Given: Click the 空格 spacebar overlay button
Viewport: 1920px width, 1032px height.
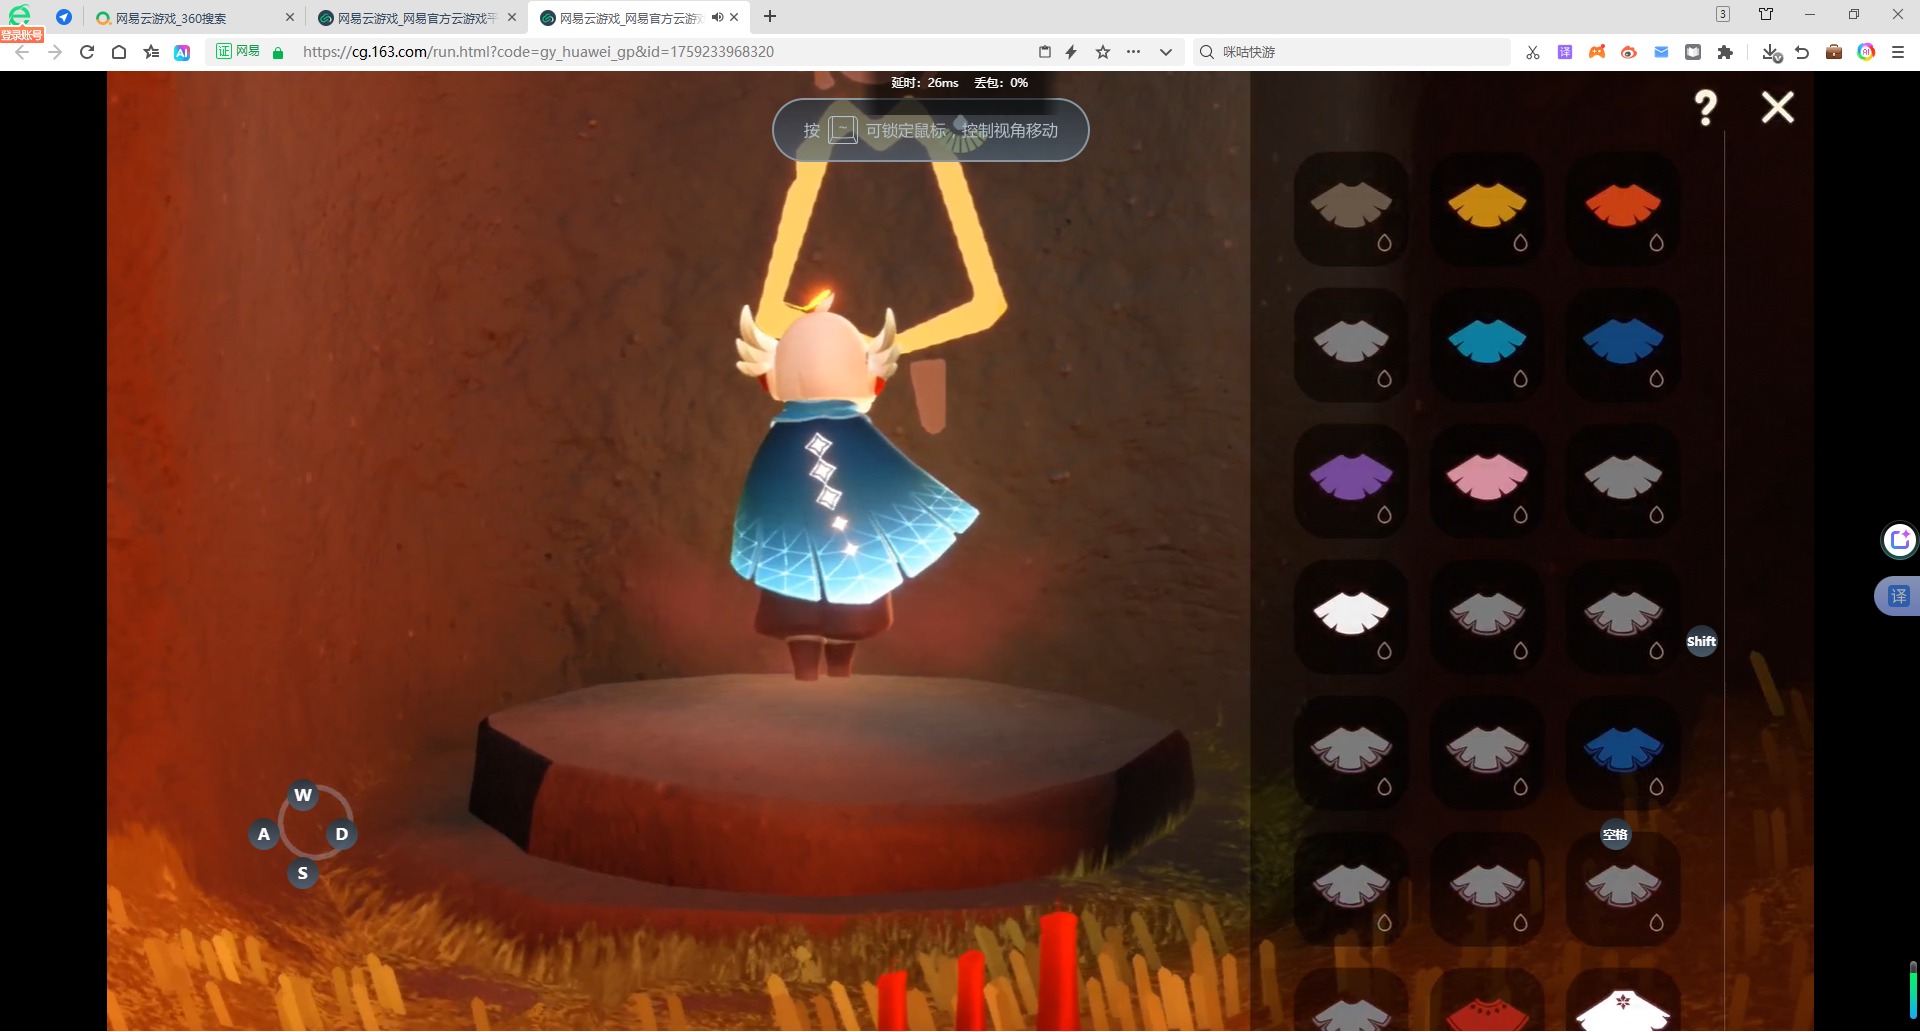Looking at the screenshot, I should tap(1615, 835).
